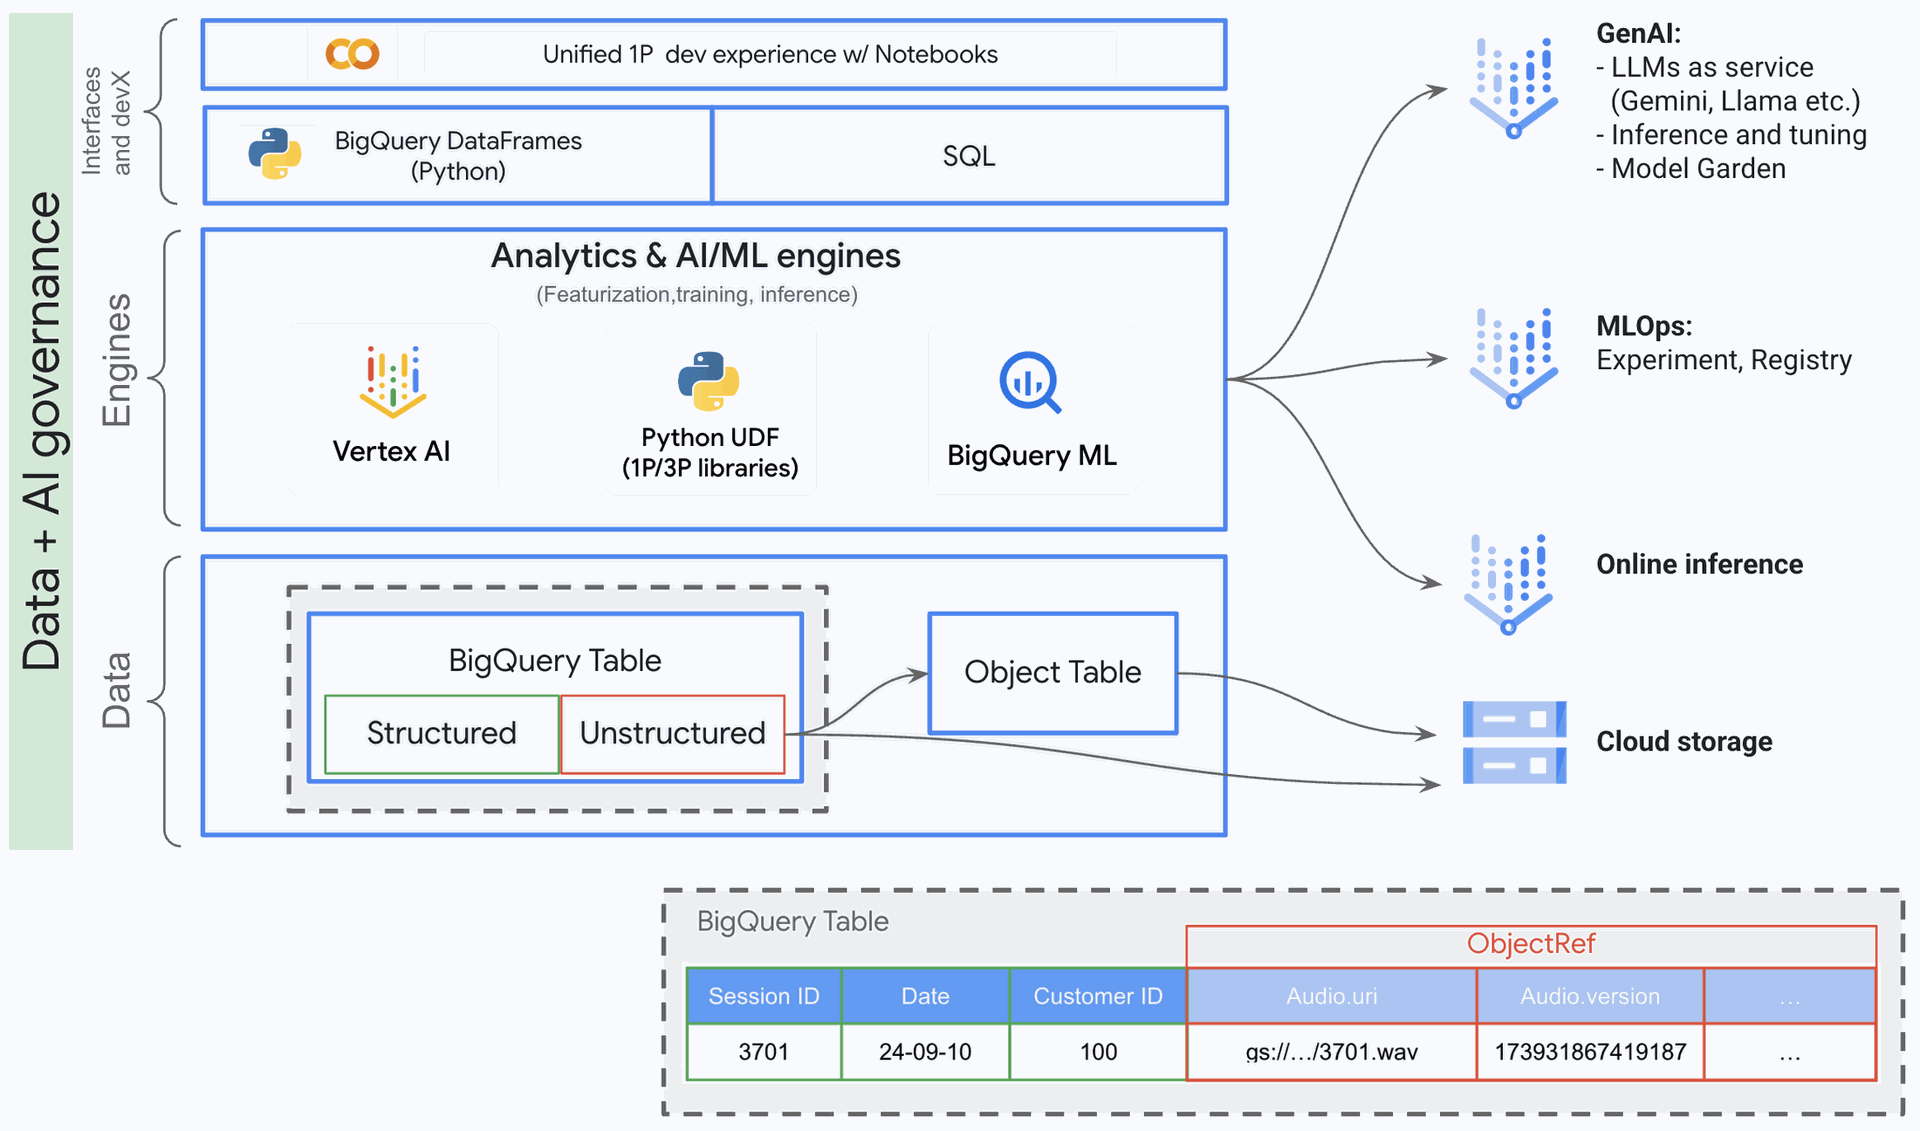Click the Audio.uri column header

(1332, 996)
